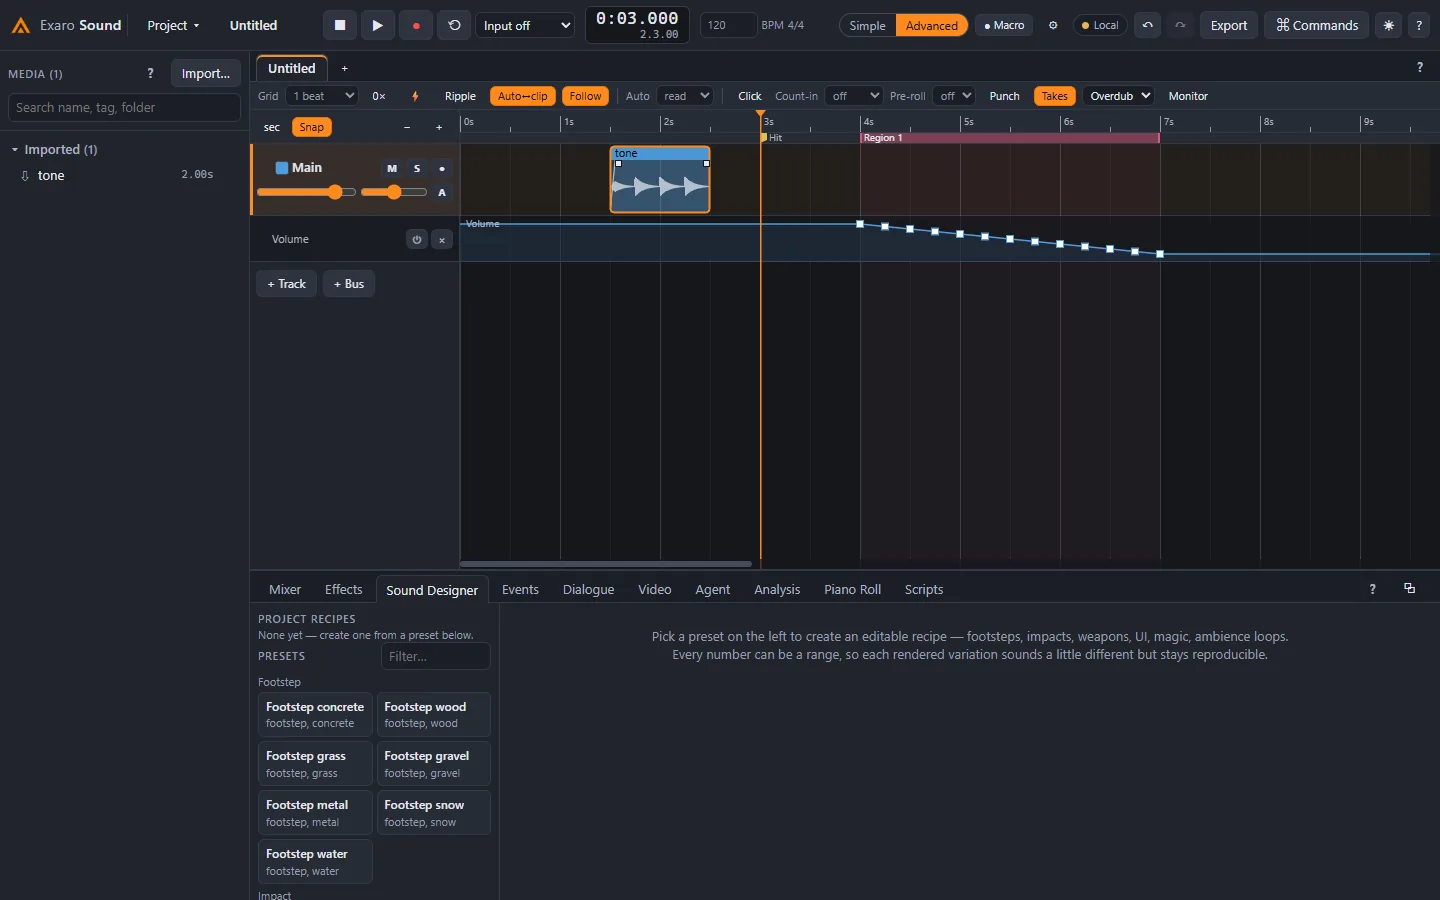Open the Overdub mode dropdown
This screenshot has width=1440, height=900.
tap(1118, 96)
